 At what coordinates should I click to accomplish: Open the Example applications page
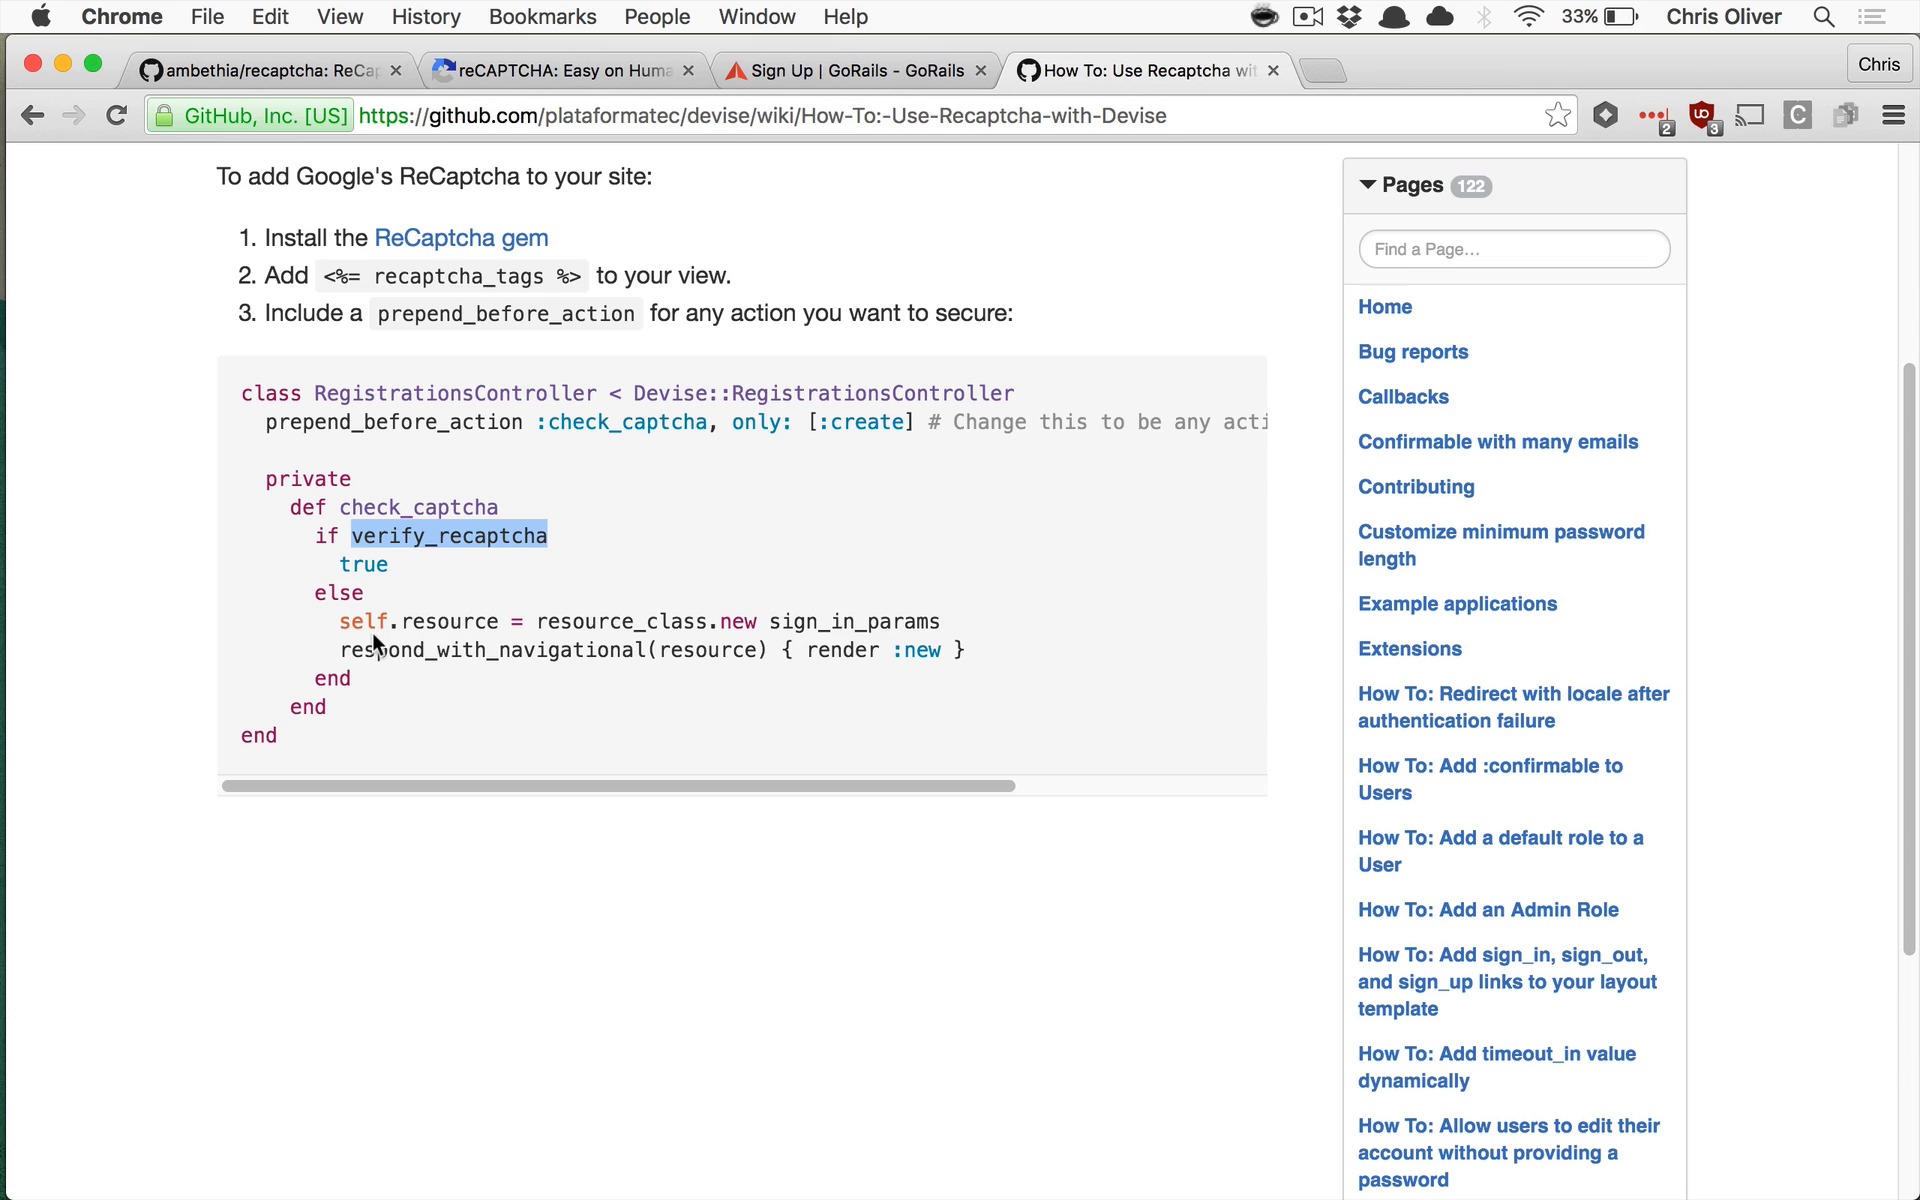pos(1457,604)
